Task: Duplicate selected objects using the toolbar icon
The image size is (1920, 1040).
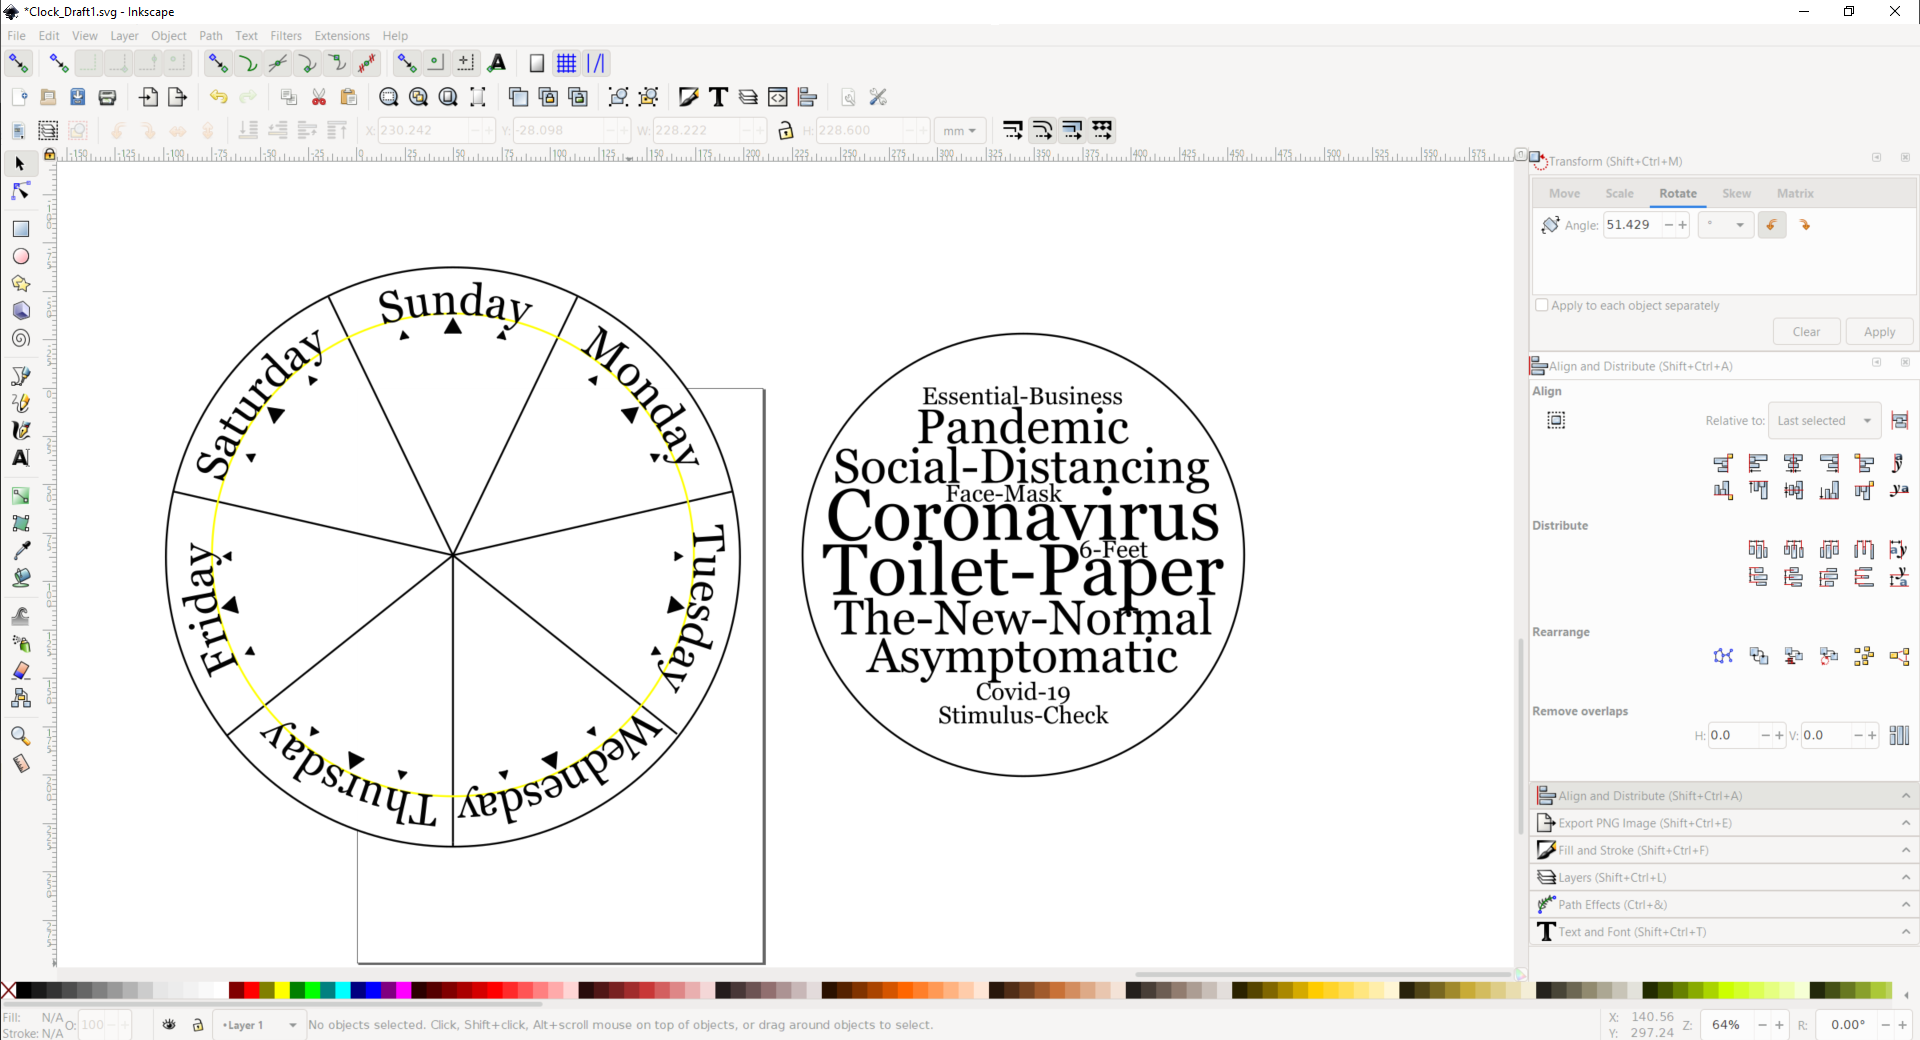Action: pos(518,97)
